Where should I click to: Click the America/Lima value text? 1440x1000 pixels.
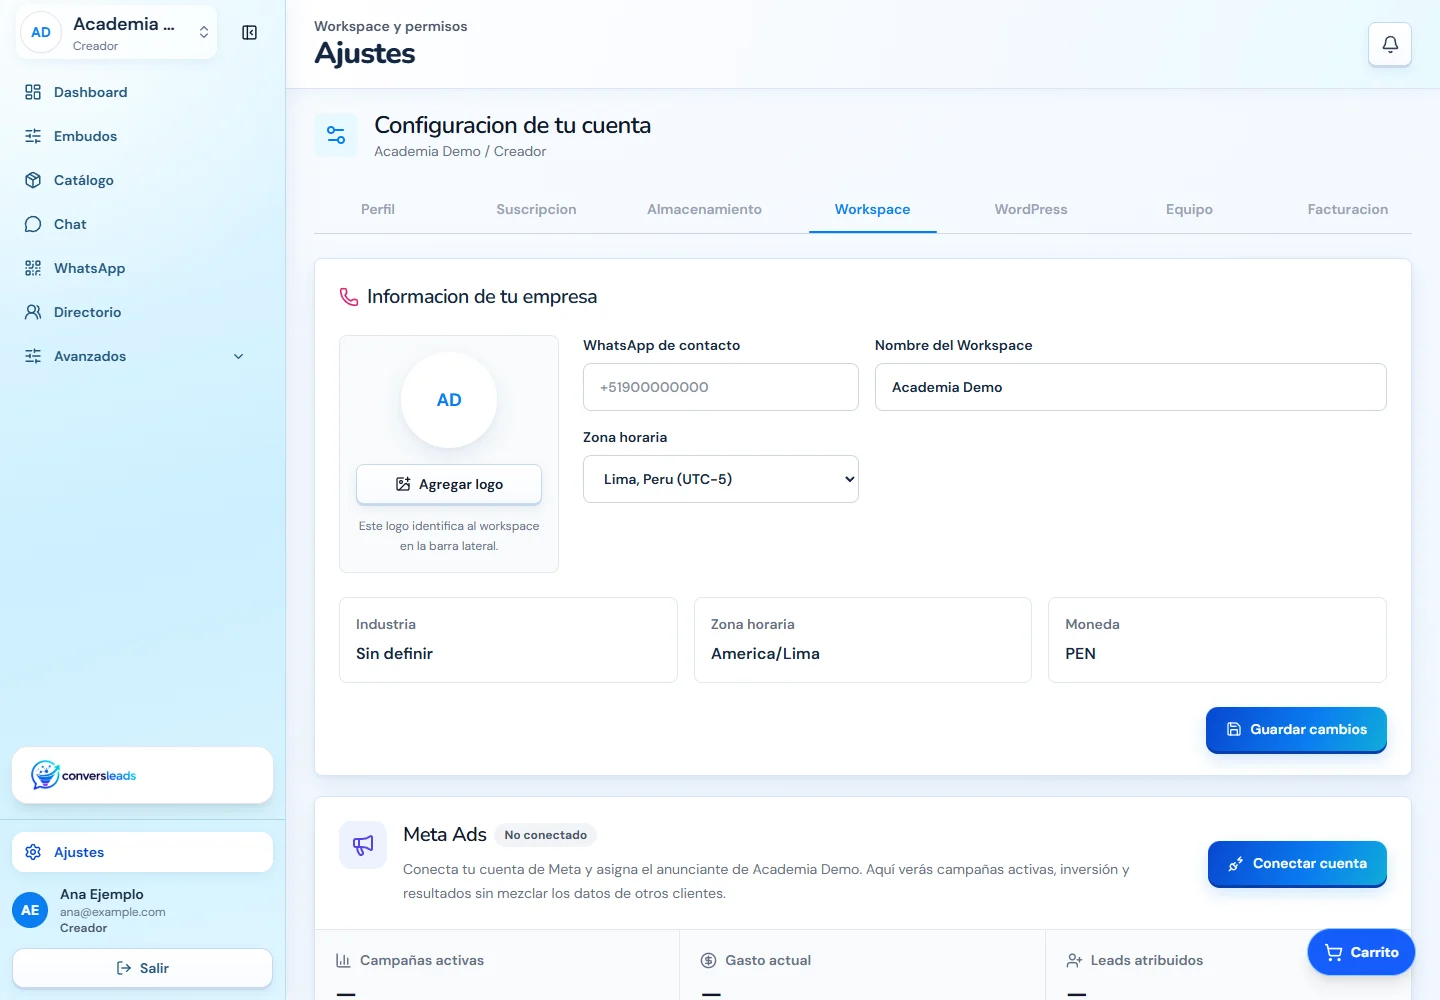(x=765, y=654)
